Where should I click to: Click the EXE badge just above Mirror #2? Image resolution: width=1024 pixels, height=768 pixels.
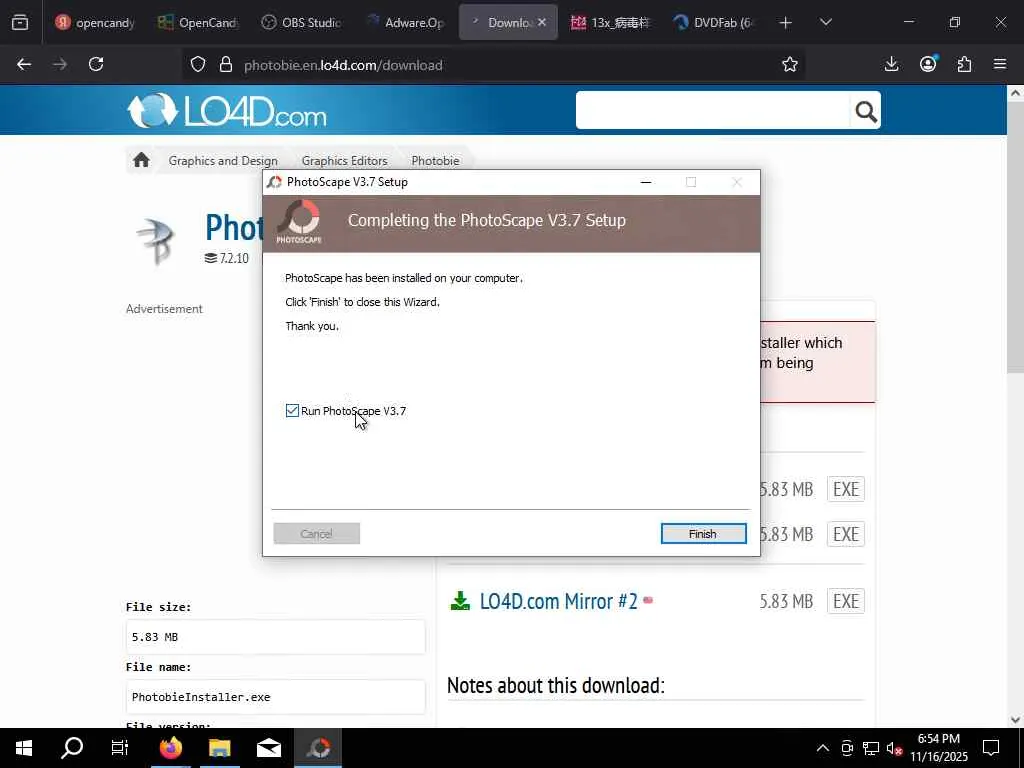(x=846, y=534)
